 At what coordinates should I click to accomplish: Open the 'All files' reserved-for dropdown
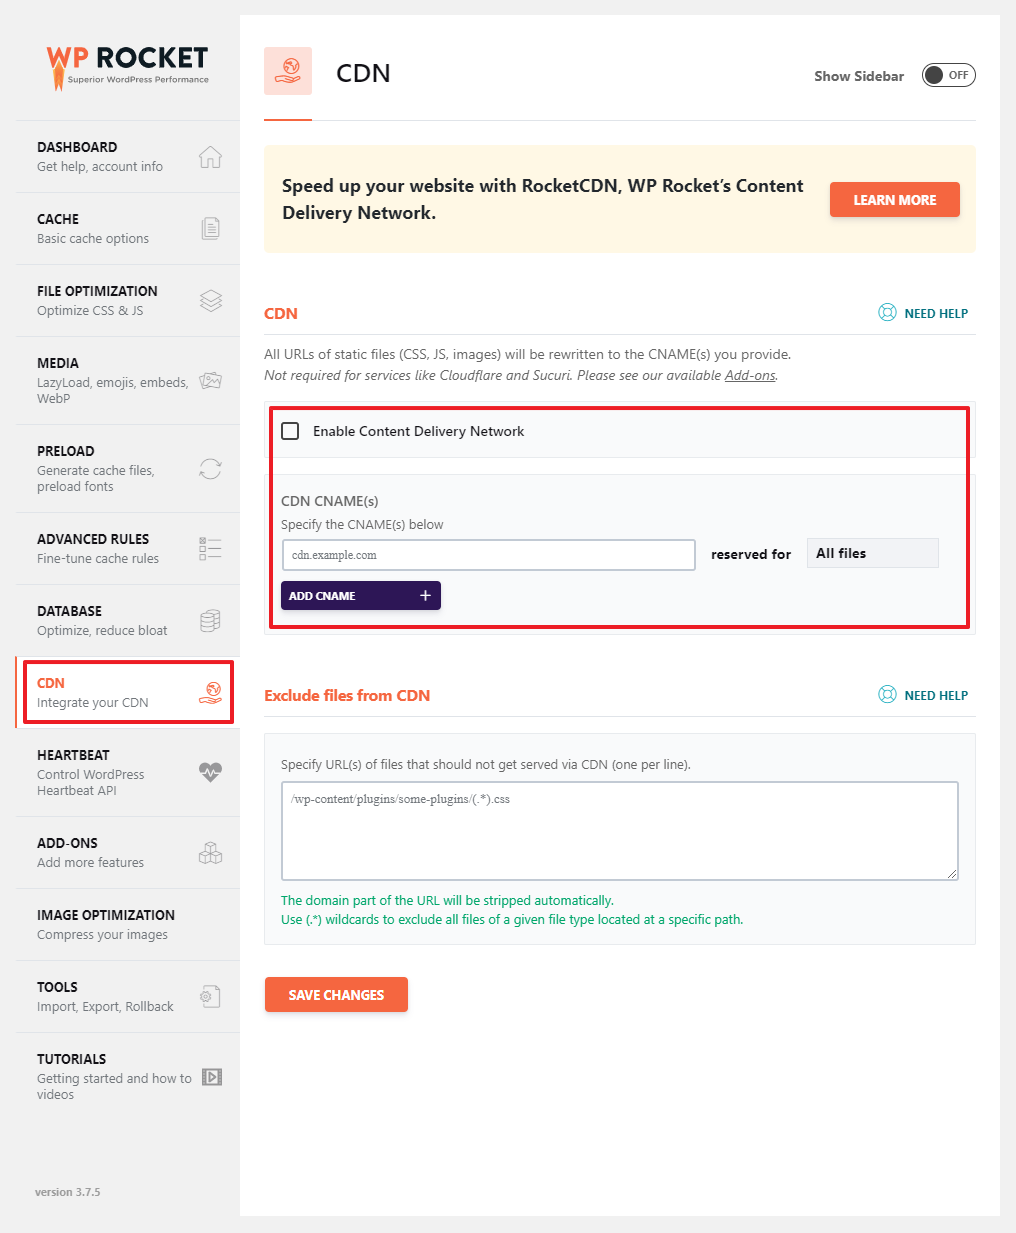coord(872,553)
